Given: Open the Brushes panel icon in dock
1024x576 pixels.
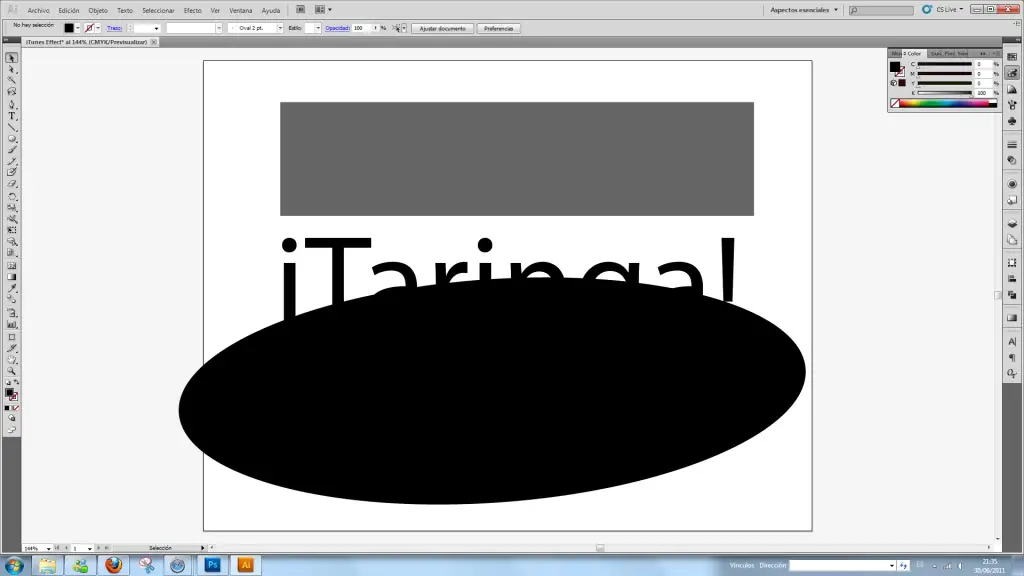Looking at the screenshot, I should click(1012, 105).
